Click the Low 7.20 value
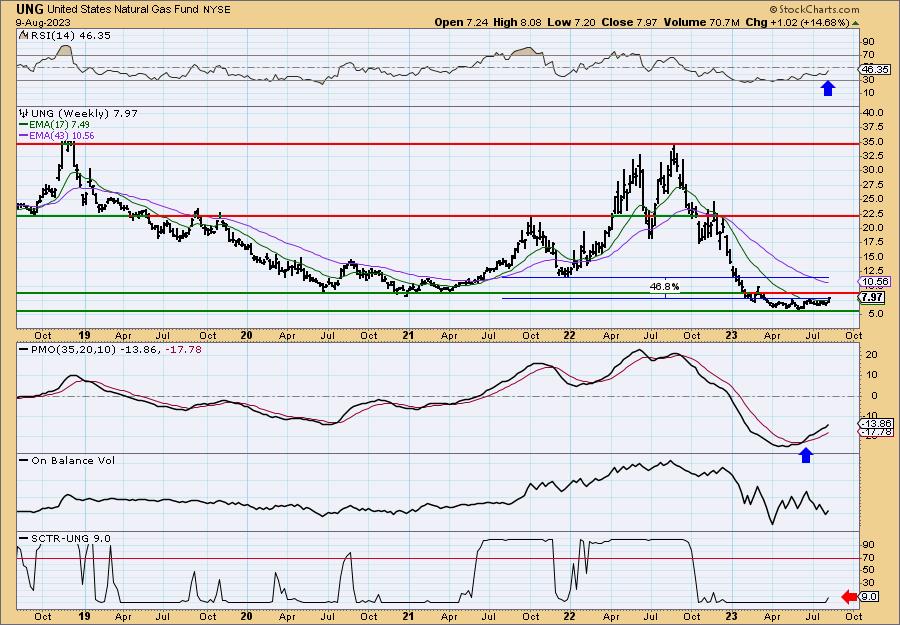 pos(569,22)
